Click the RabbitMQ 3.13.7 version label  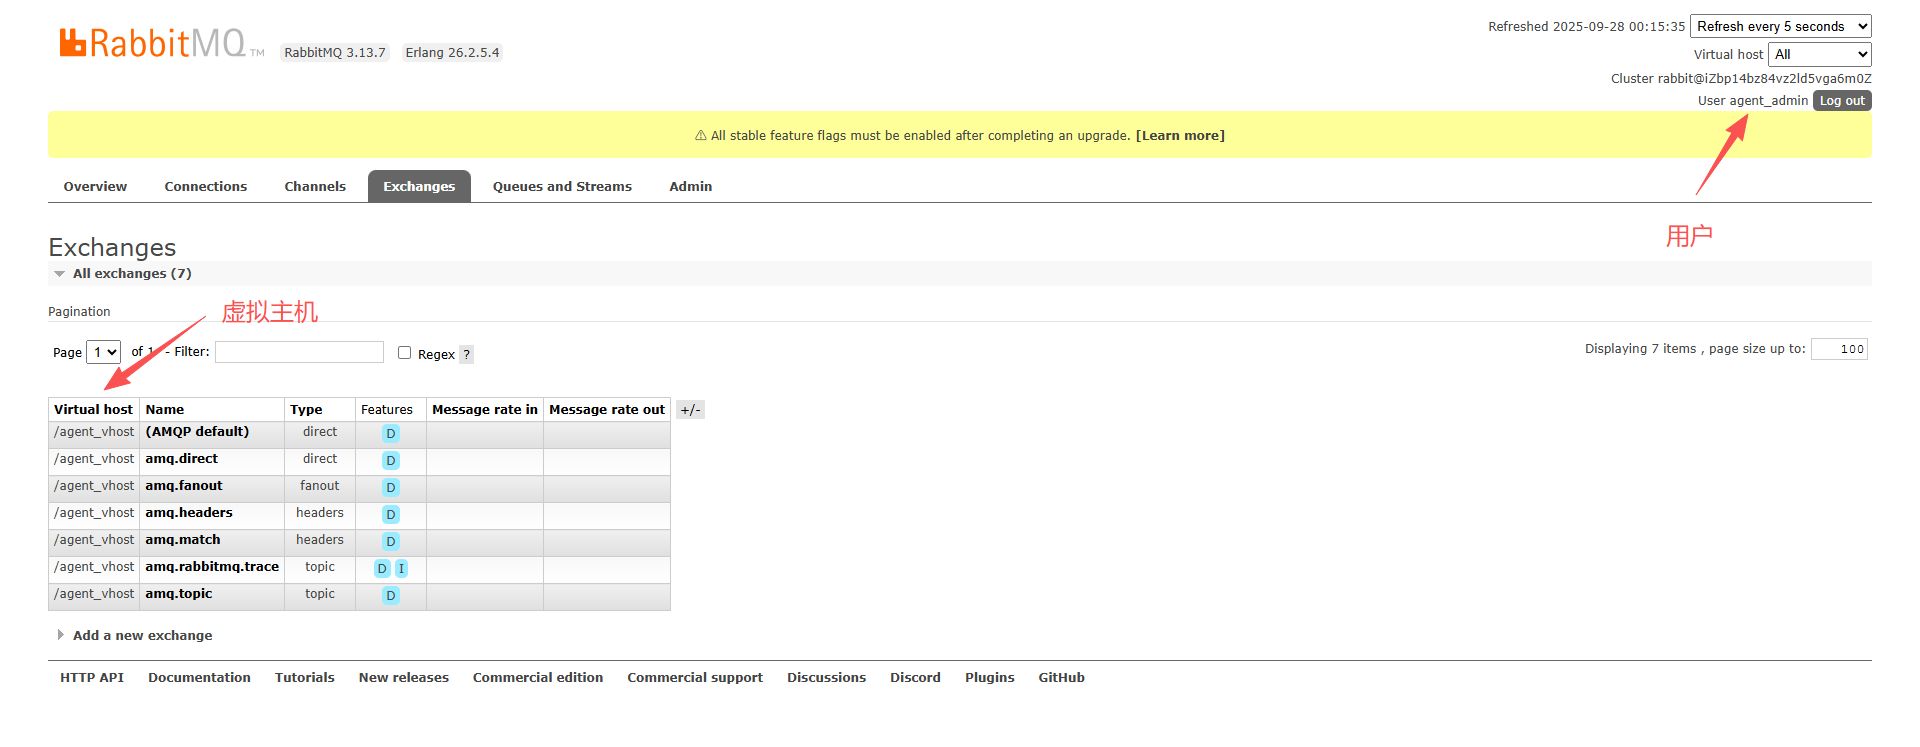[335, 53]
